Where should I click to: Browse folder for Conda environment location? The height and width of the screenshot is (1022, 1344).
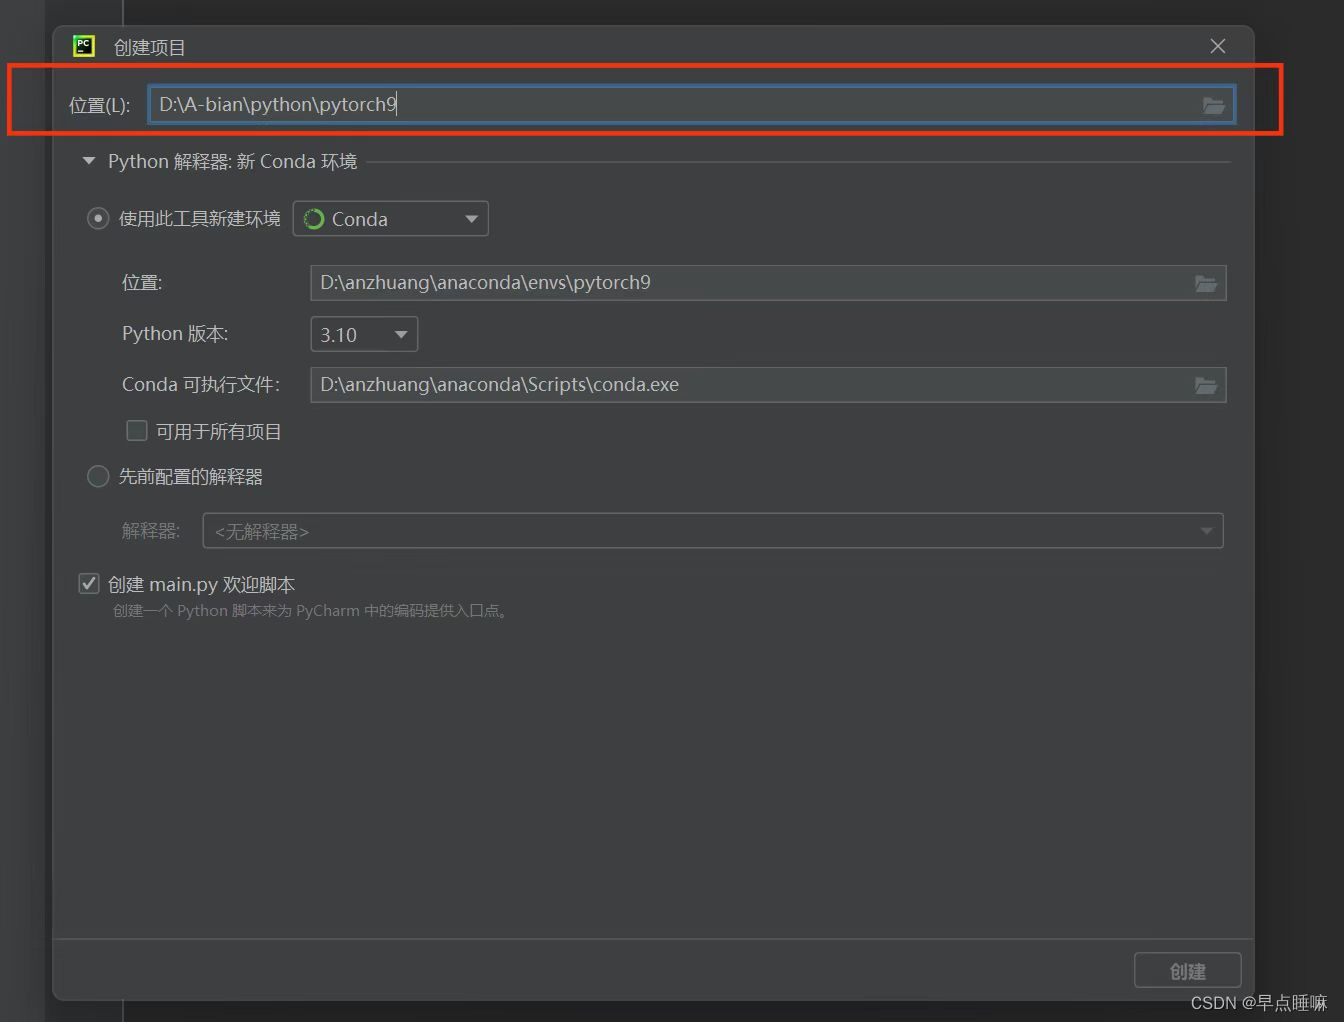(1206, 284)
